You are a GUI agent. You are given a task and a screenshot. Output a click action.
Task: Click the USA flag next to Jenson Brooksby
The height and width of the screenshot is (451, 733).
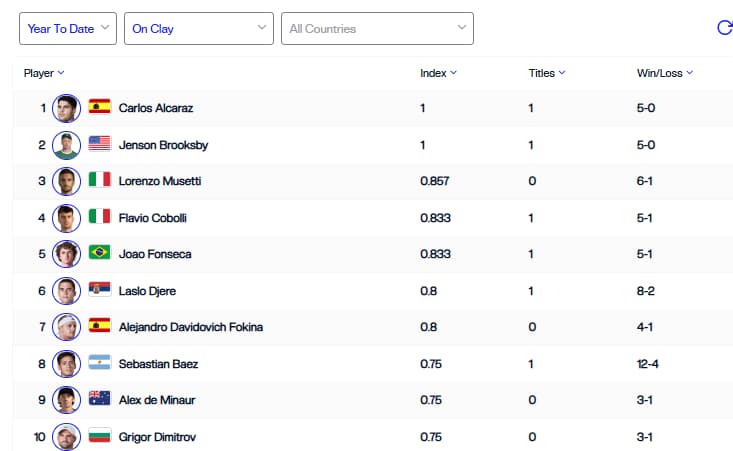coord(100,143)
